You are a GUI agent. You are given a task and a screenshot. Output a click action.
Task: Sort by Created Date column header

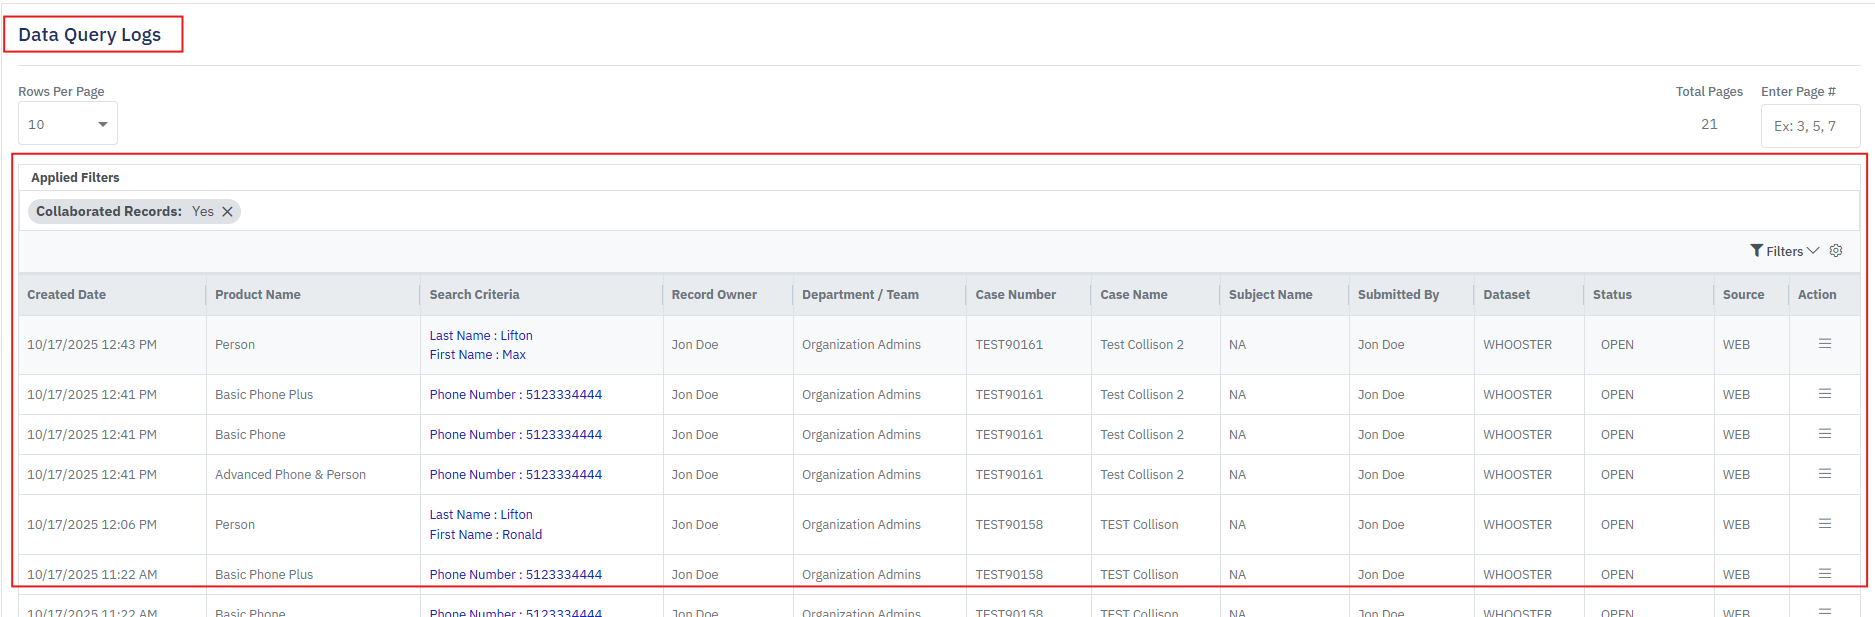coord(67,295)
